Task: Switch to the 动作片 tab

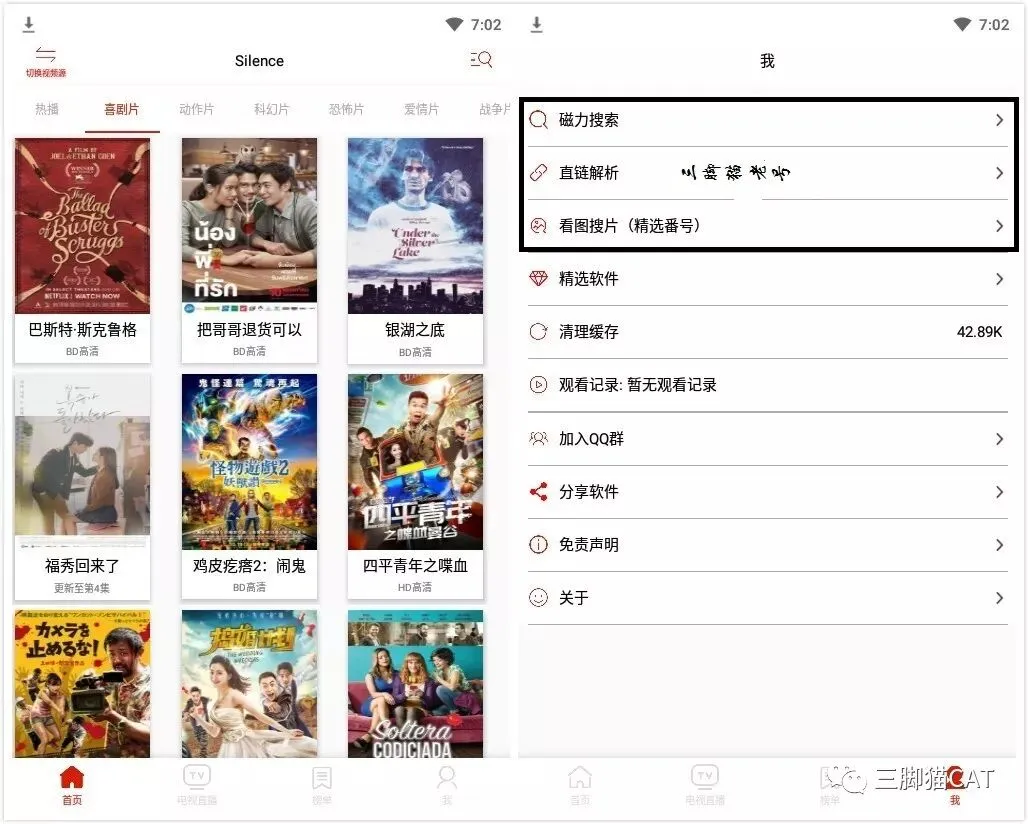Action: [197, 109]
